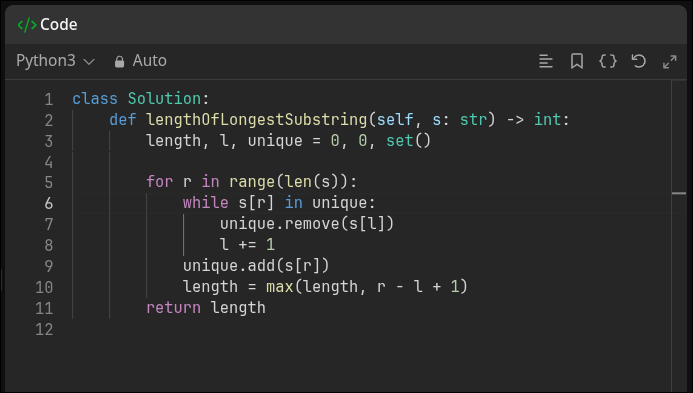Click the 'max' function on line 10

coord(280,287)
